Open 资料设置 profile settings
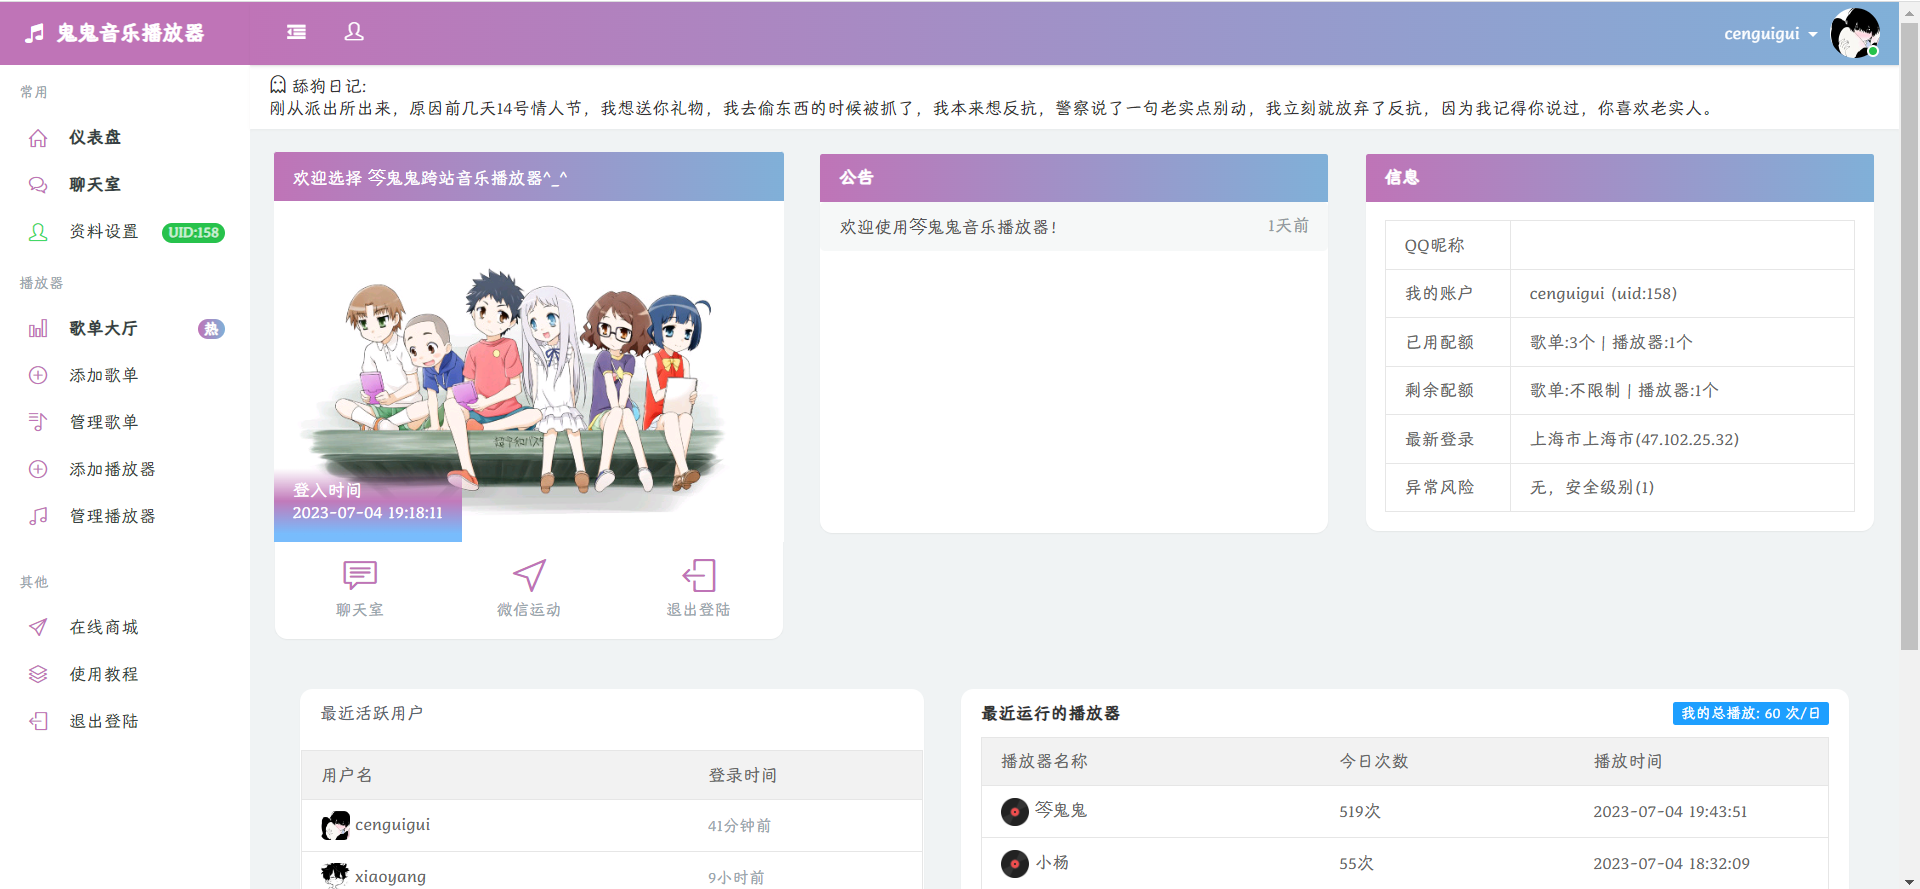The height and width of the screenshot is (889, 1920). coord(103,232)
